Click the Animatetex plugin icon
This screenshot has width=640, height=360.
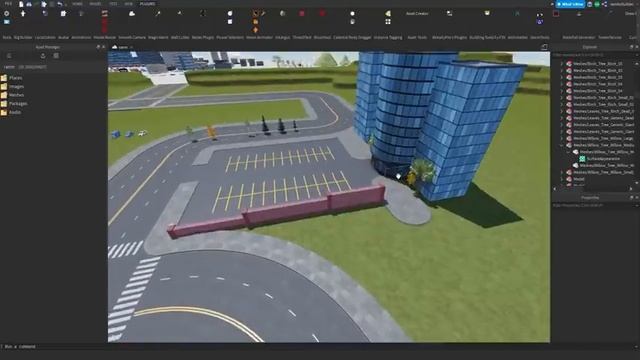point(517,13)
